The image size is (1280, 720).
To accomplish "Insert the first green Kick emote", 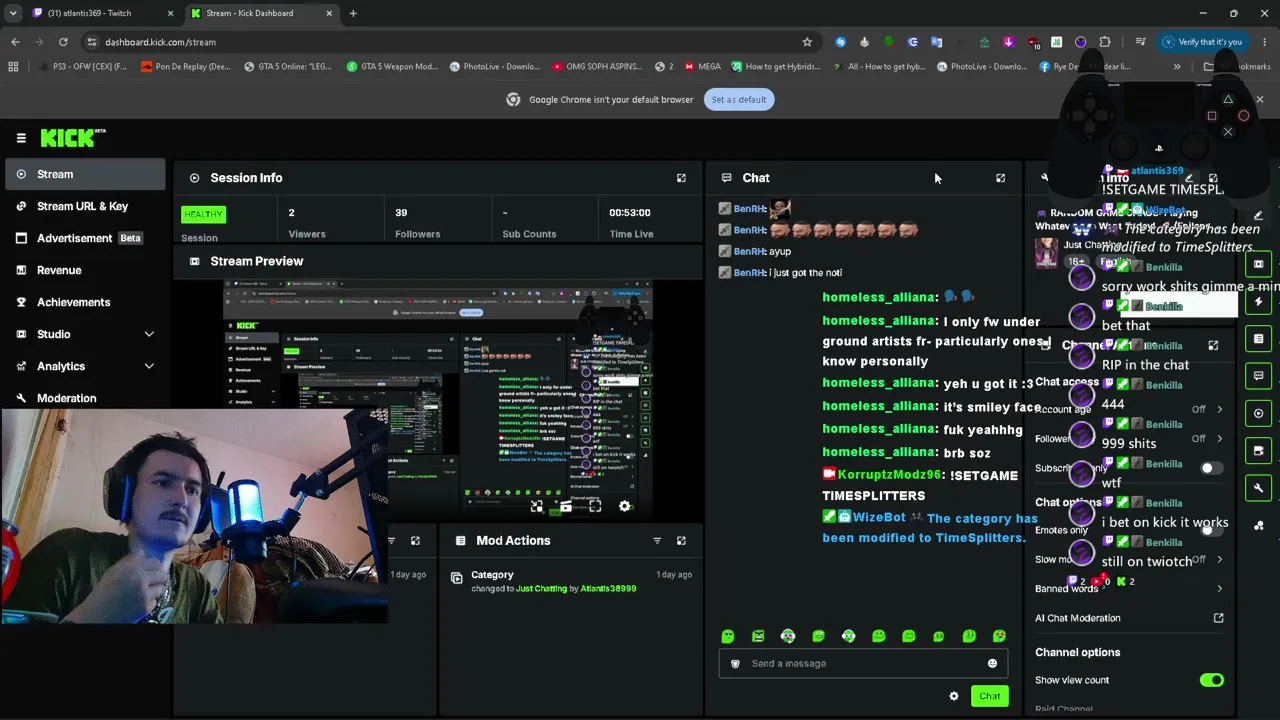I will click(728, 636).
